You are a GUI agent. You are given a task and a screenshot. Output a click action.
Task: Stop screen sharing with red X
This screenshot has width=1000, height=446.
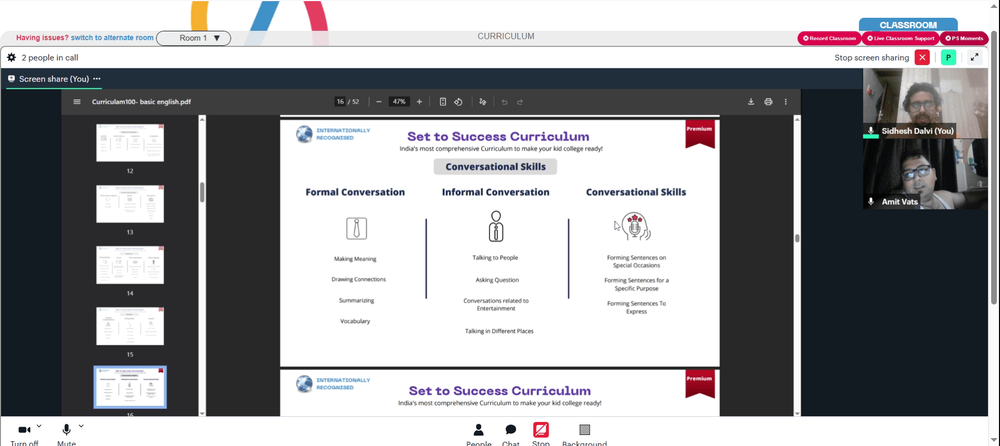pyautogui.click(x=922, y=57)
